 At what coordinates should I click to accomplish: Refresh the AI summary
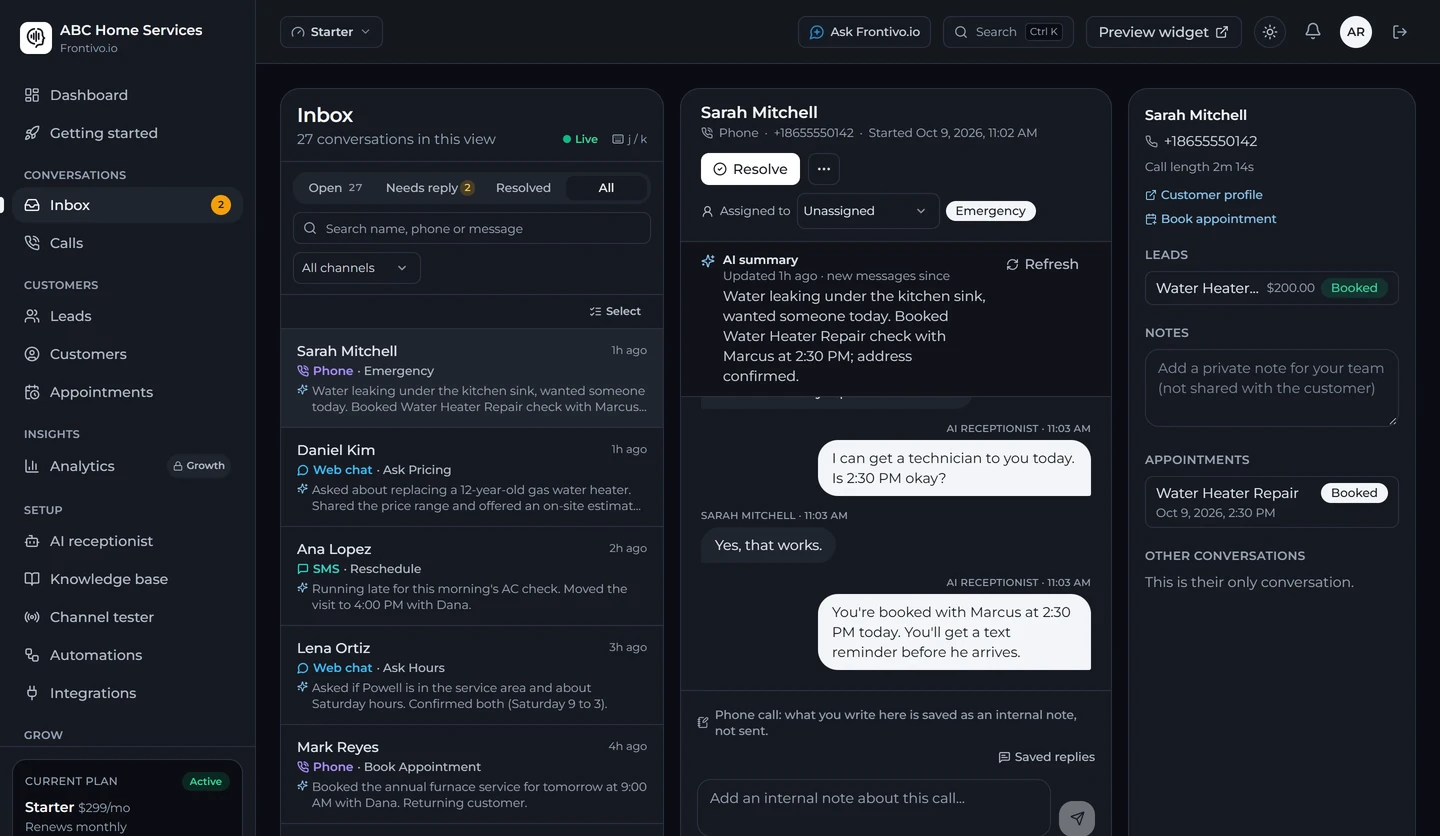(x=1042, y=264)
